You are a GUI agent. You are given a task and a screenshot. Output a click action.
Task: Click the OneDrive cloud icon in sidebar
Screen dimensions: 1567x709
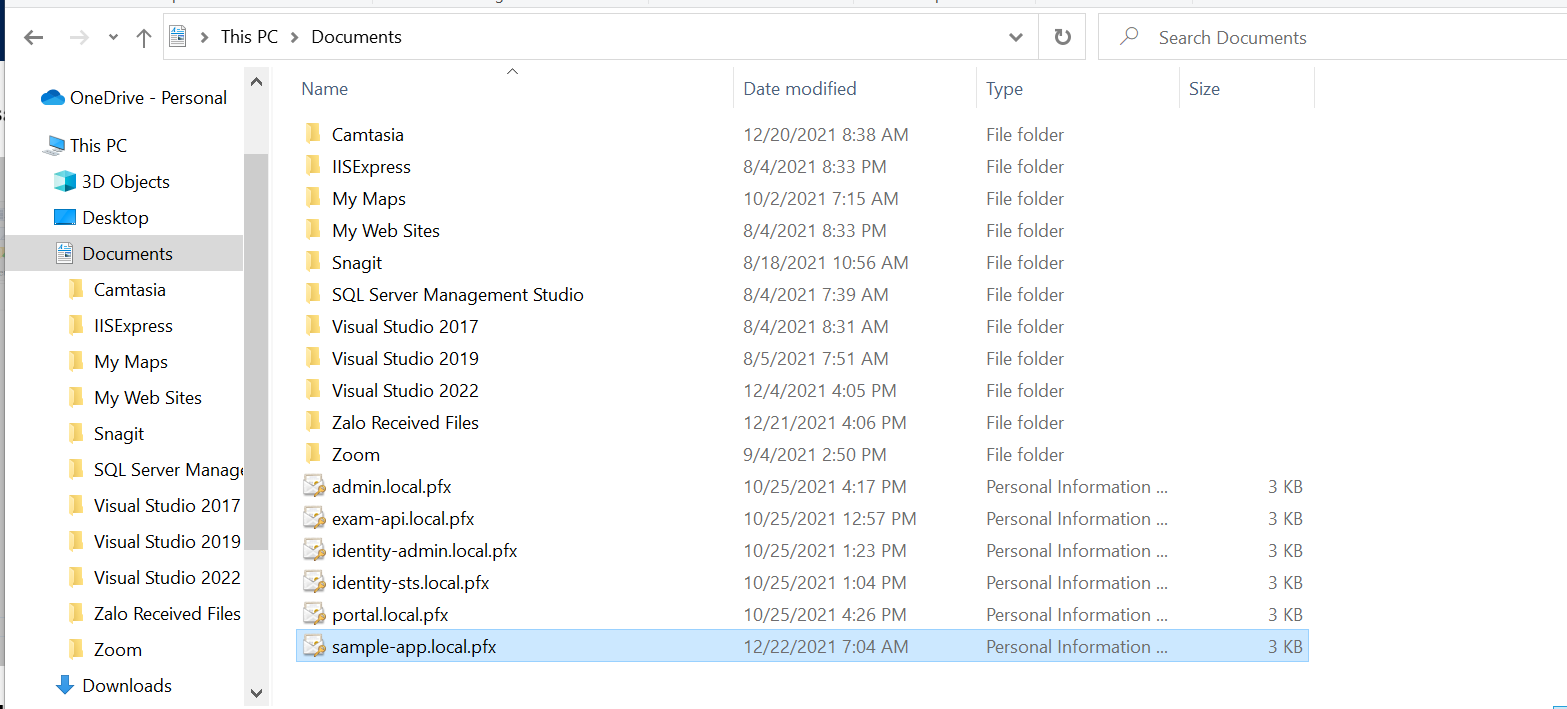point(52,98)
